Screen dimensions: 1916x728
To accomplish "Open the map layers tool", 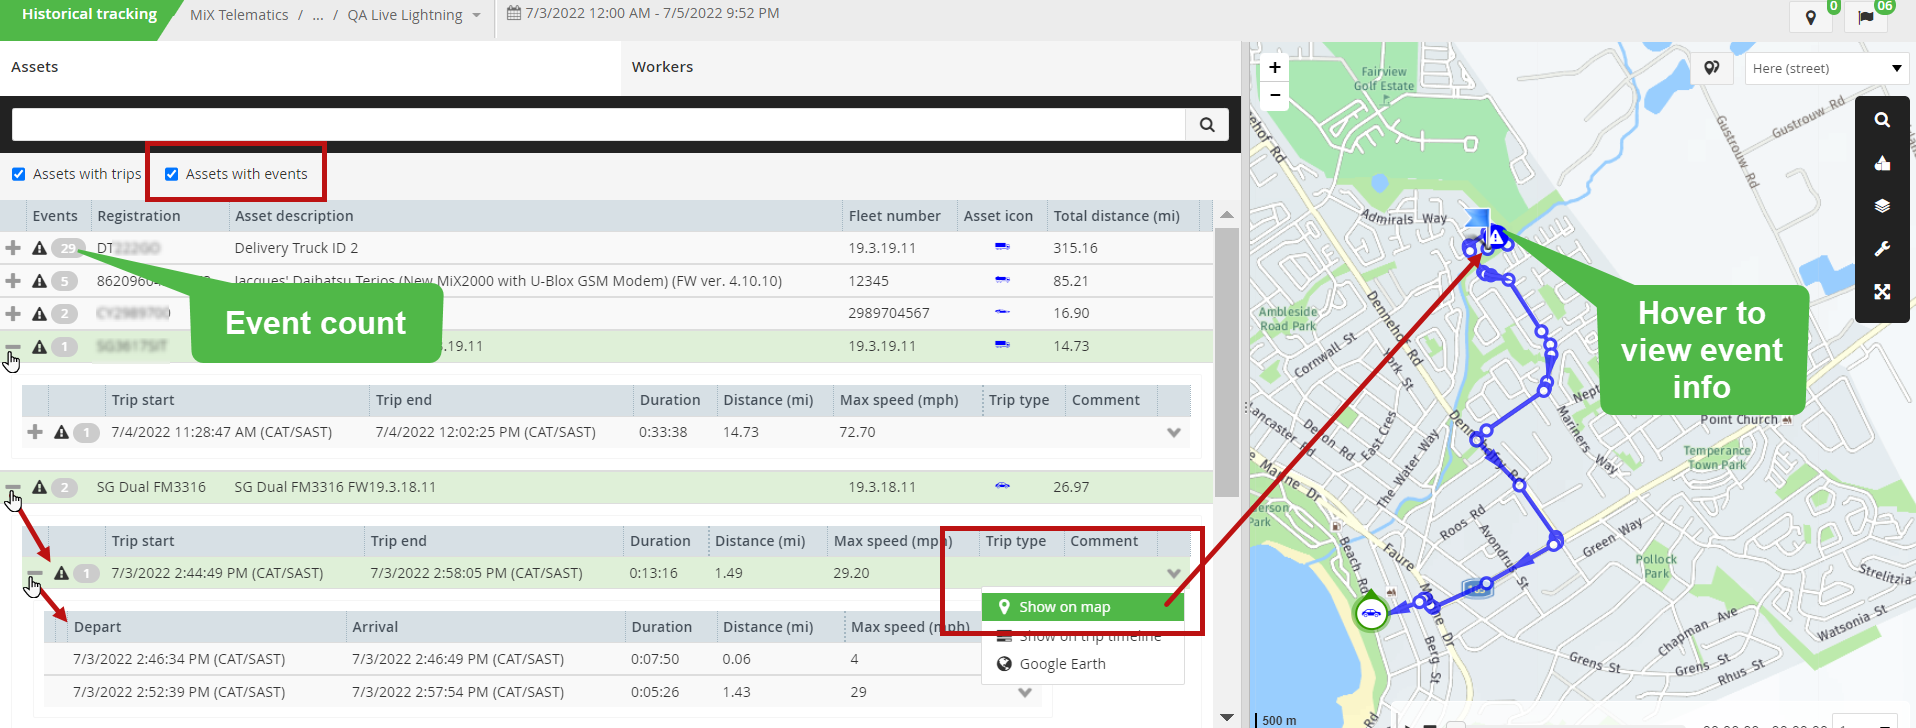I will coord(1882,206).
